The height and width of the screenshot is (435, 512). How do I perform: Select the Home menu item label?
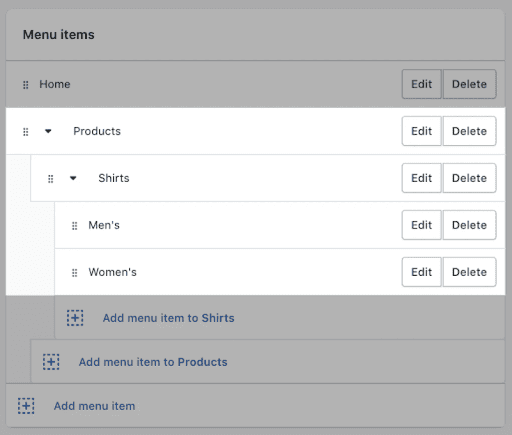[55, 84]
